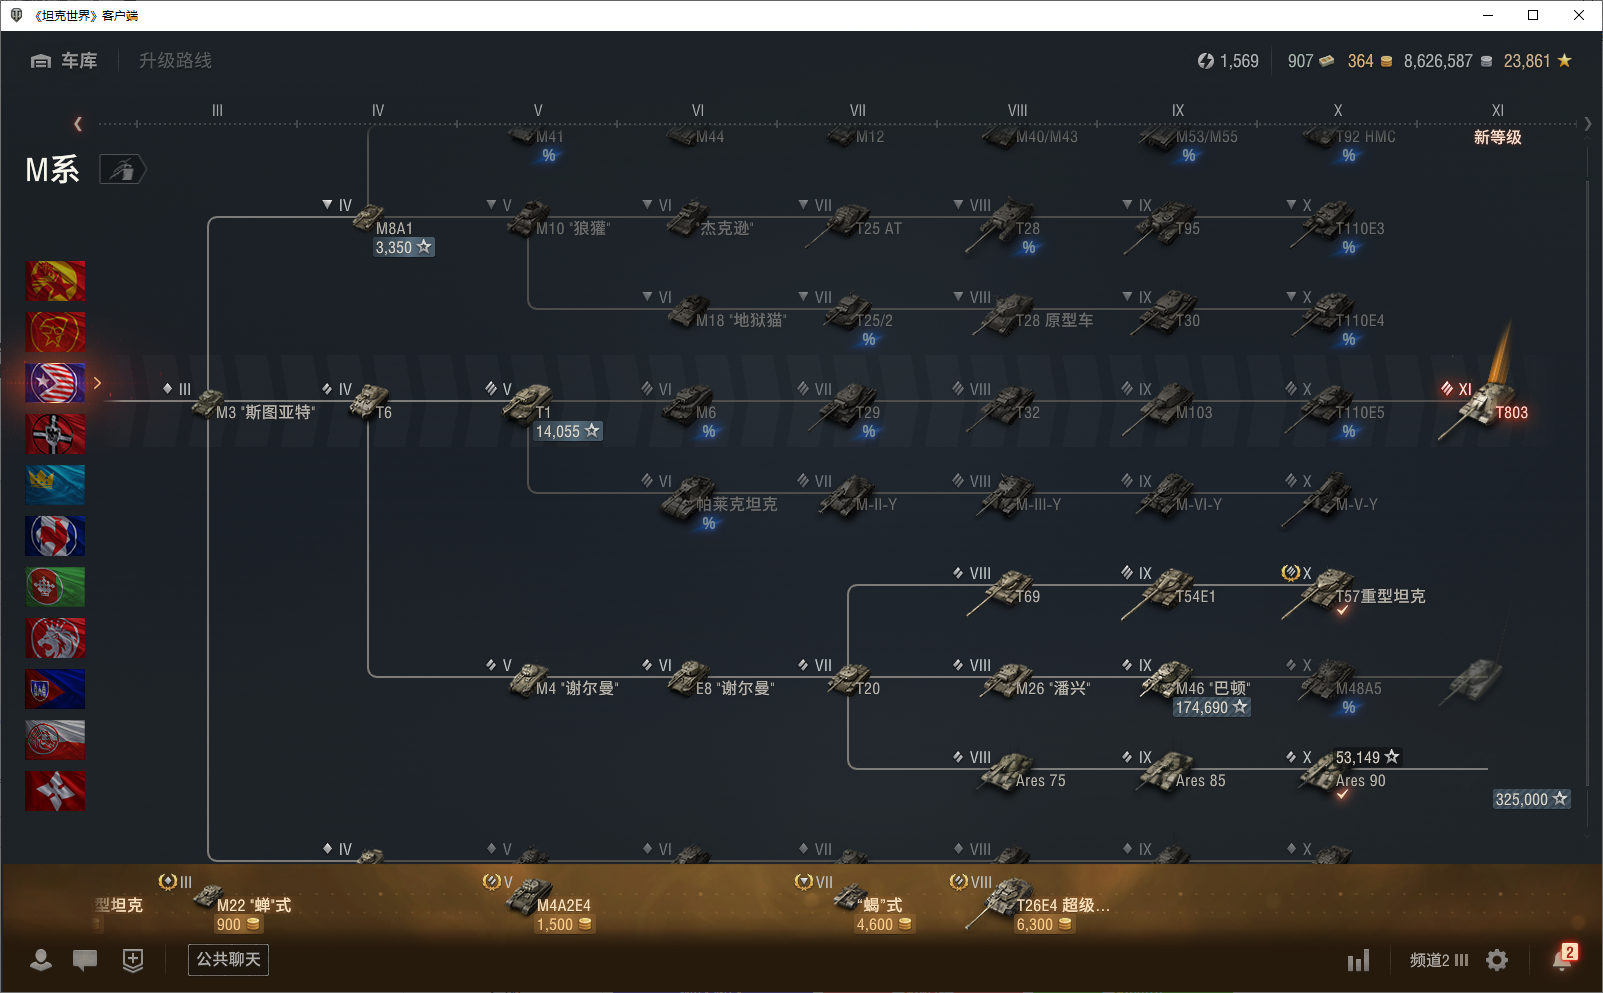Open the contacts list person icon

coord(41,960)
